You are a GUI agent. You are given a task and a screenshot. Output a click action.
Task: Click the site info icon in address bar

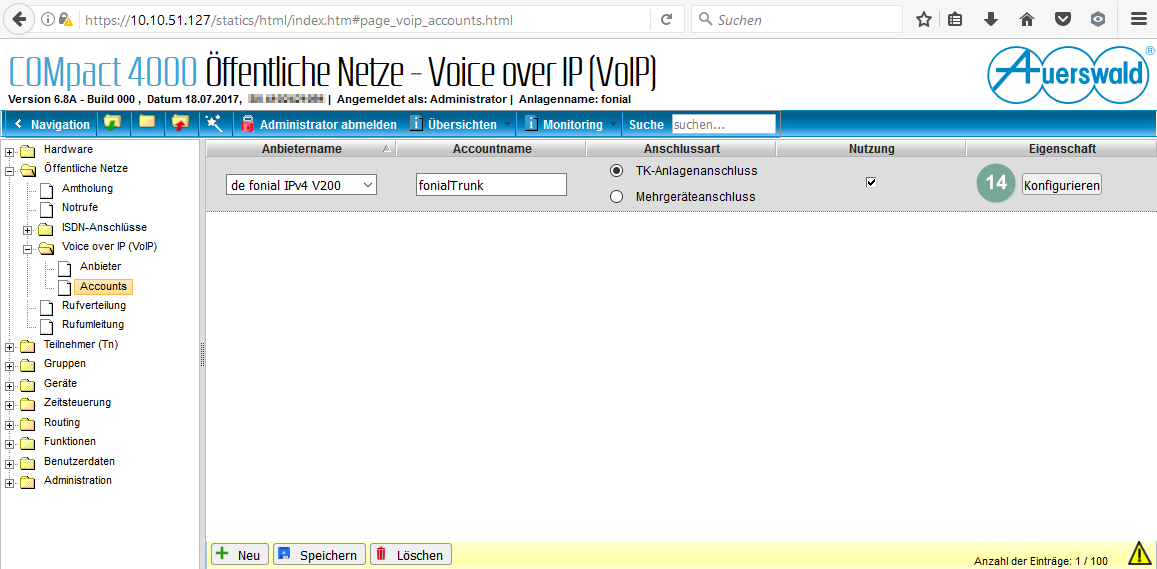[x=48, y=20]
